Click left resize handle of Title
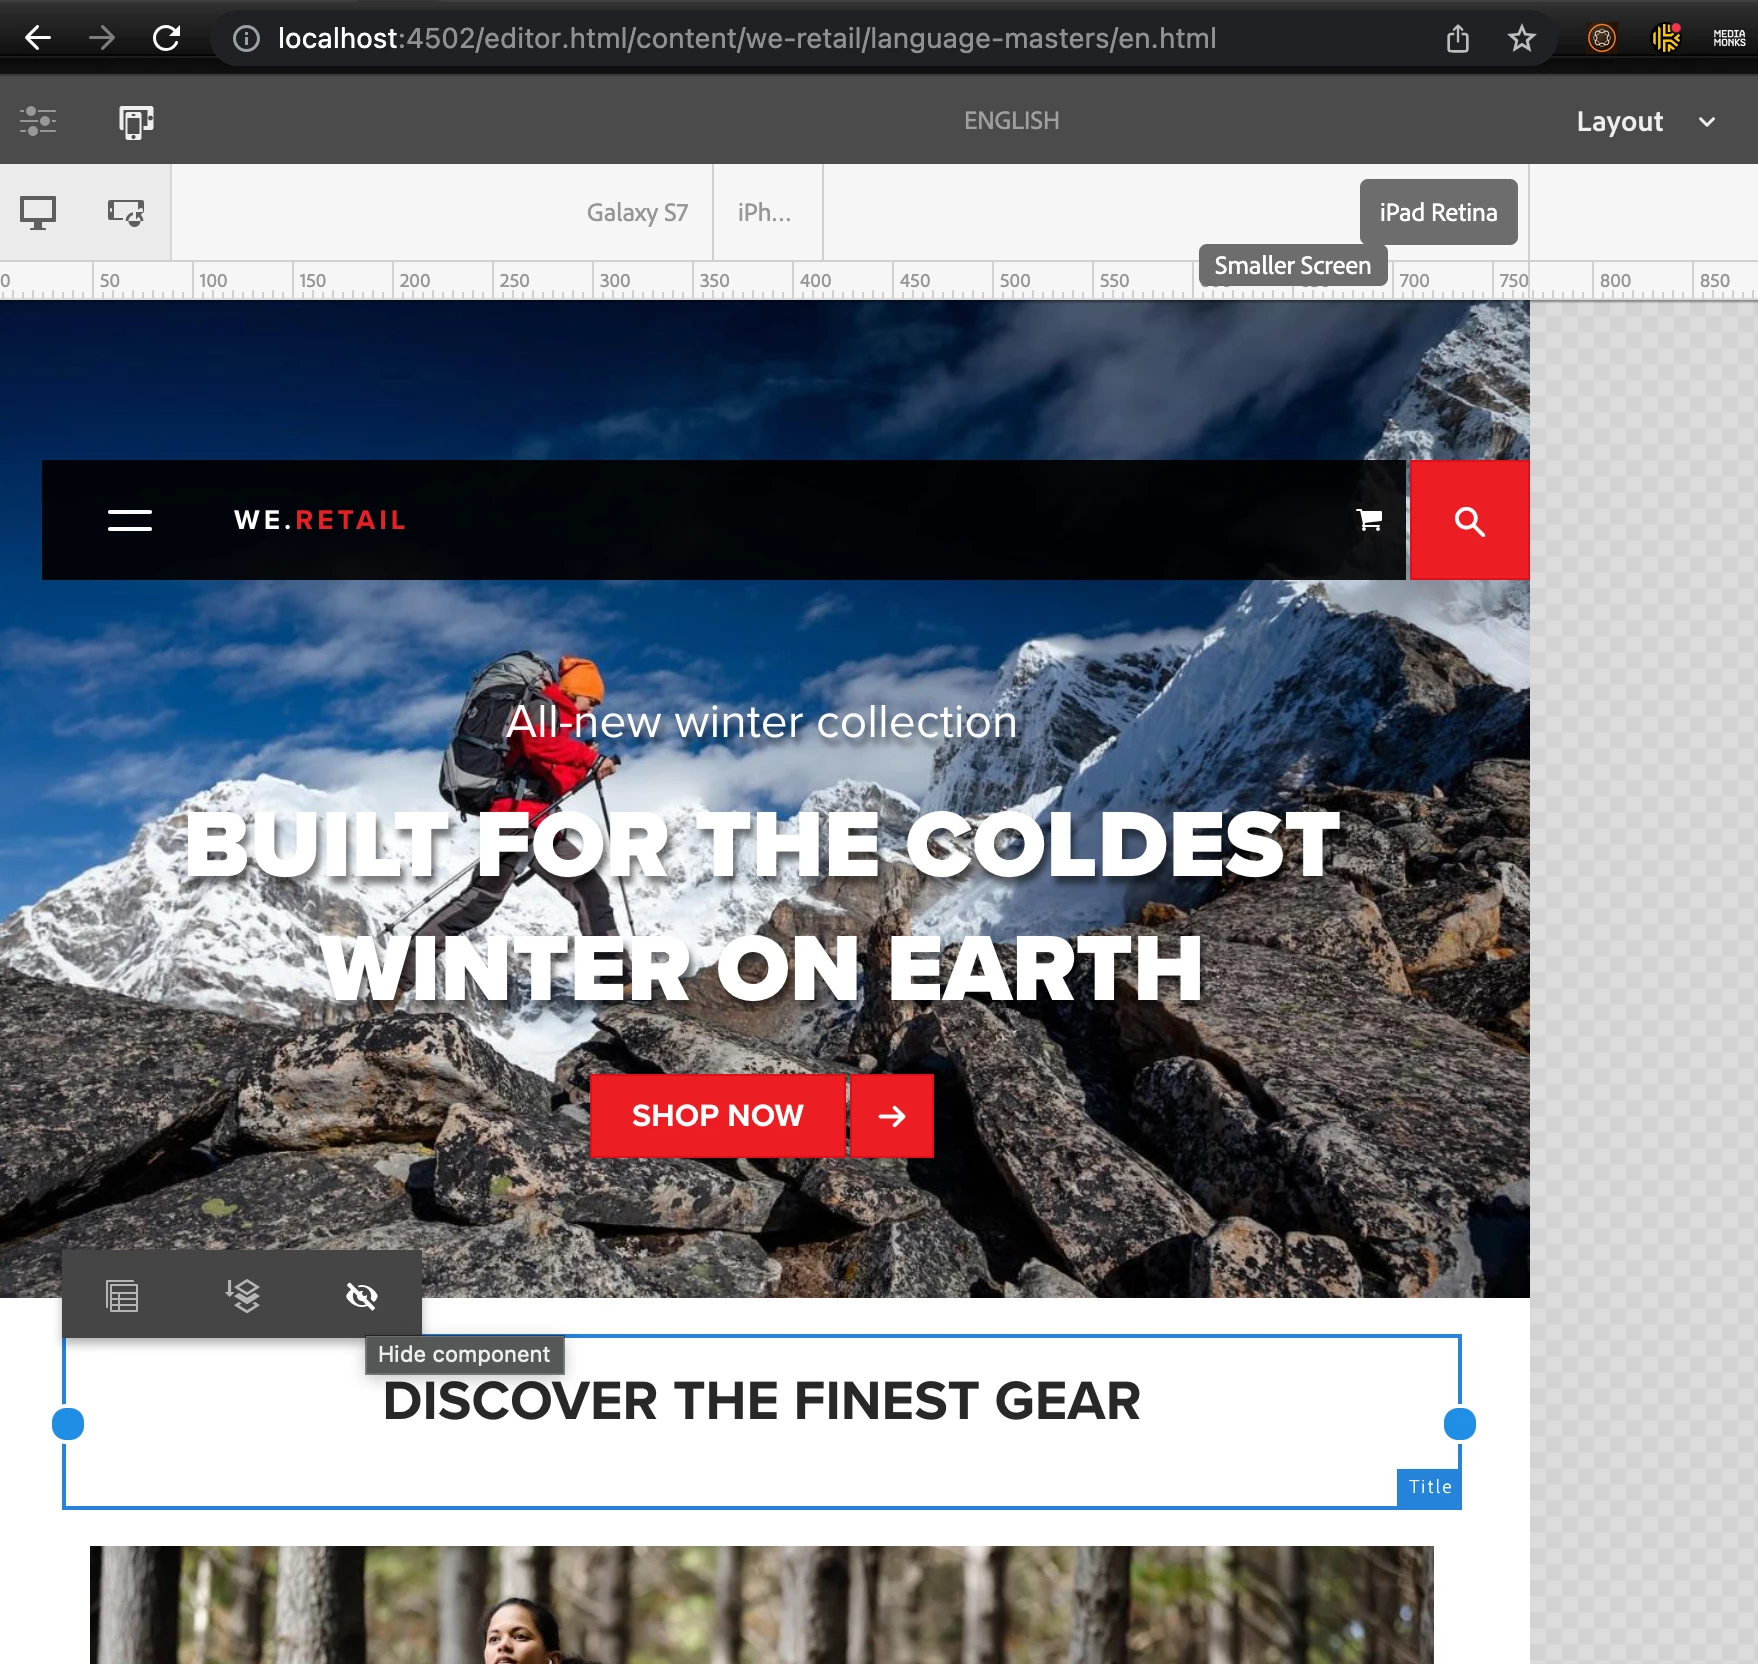The image size is (1758, 1664). click(68, 1424)
